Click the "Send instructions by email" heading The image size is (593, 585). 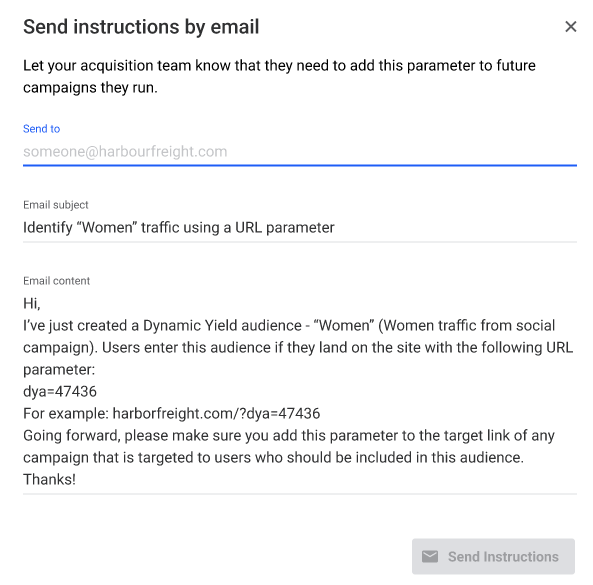pyautogui.click(x=141, y=27)
